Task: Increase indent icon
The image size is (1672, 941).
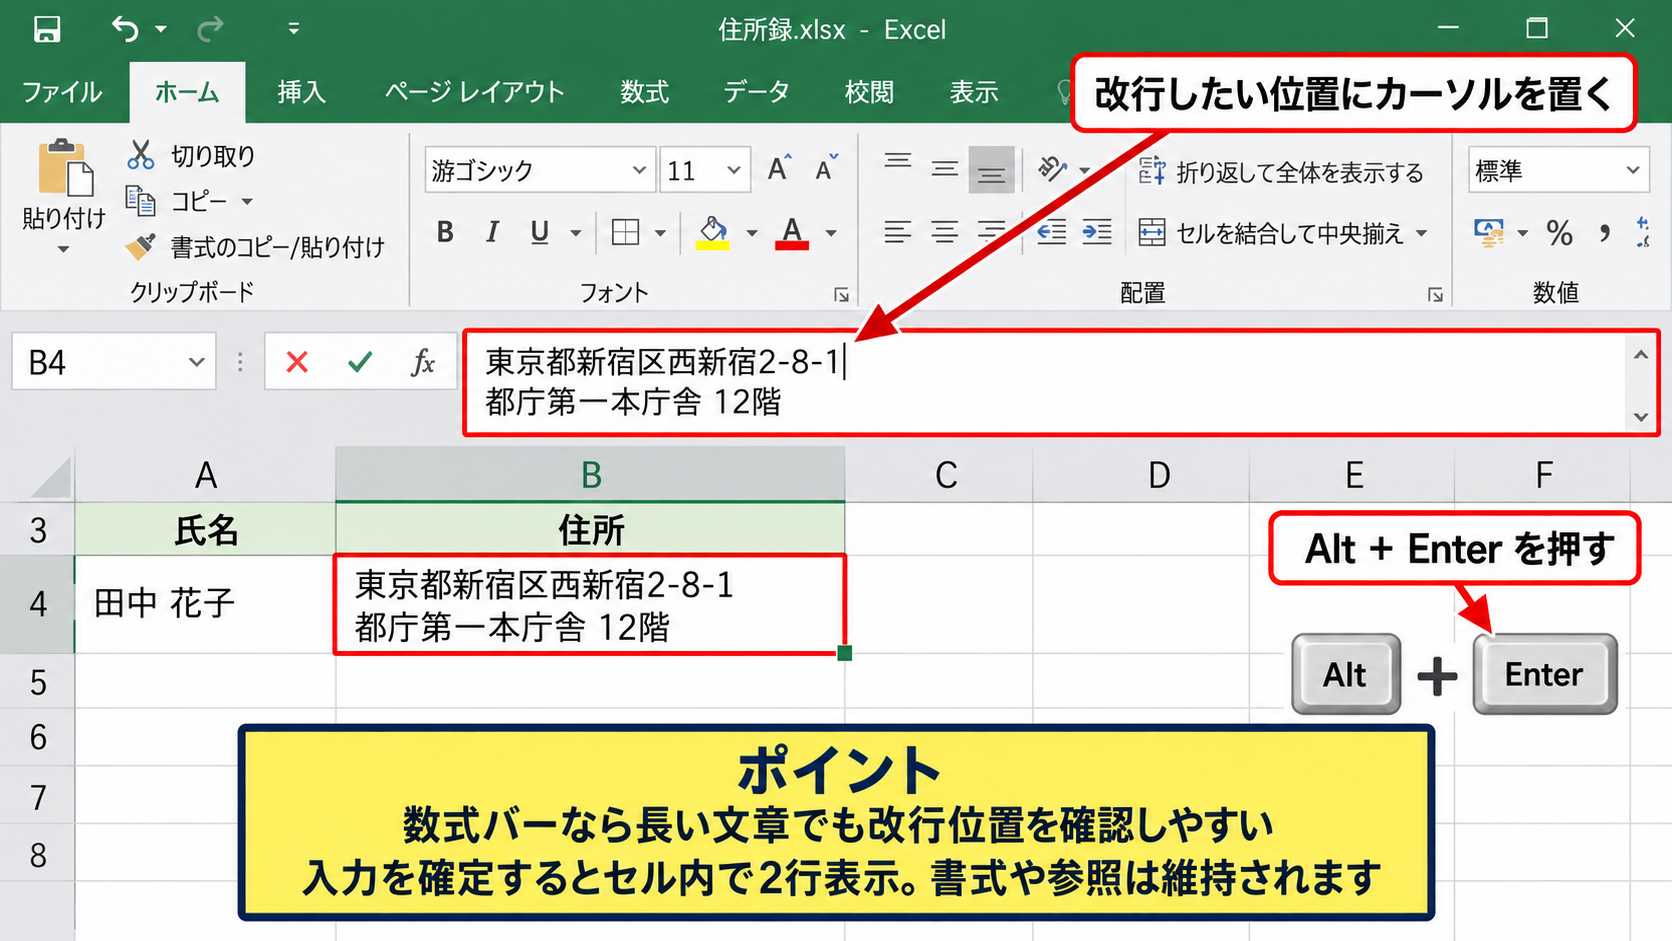Action: tap(1097, 232)
